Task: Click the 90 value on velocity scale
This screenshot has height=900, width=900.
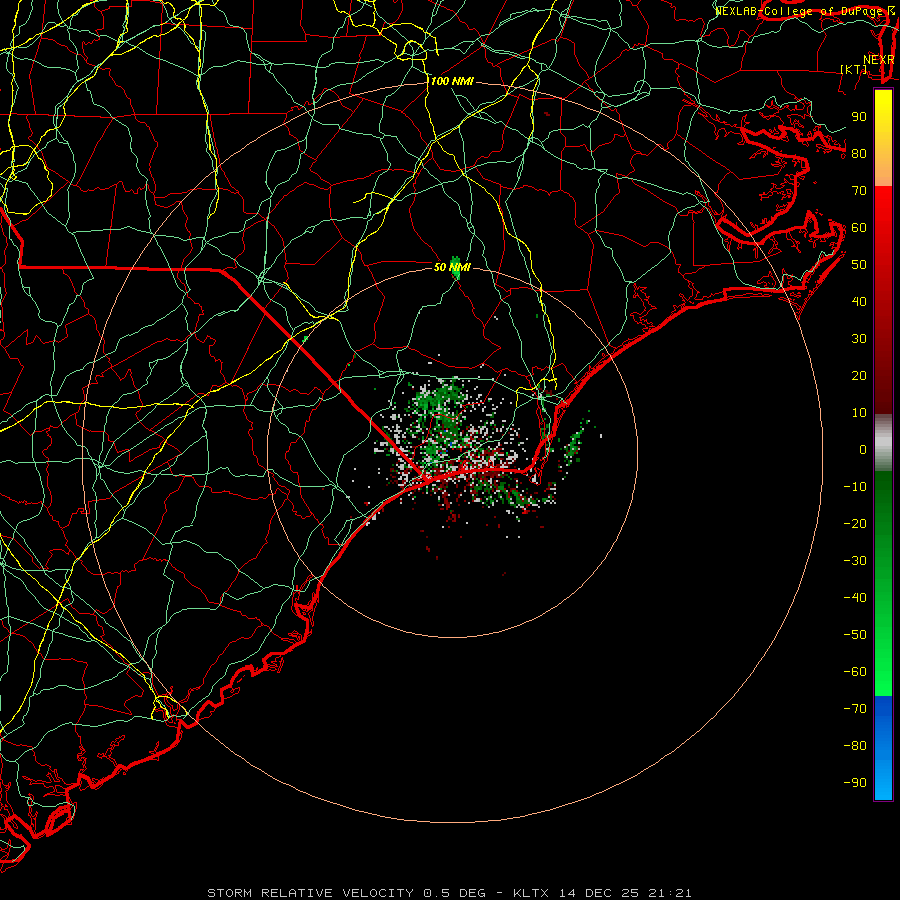Action: point(859,117)
